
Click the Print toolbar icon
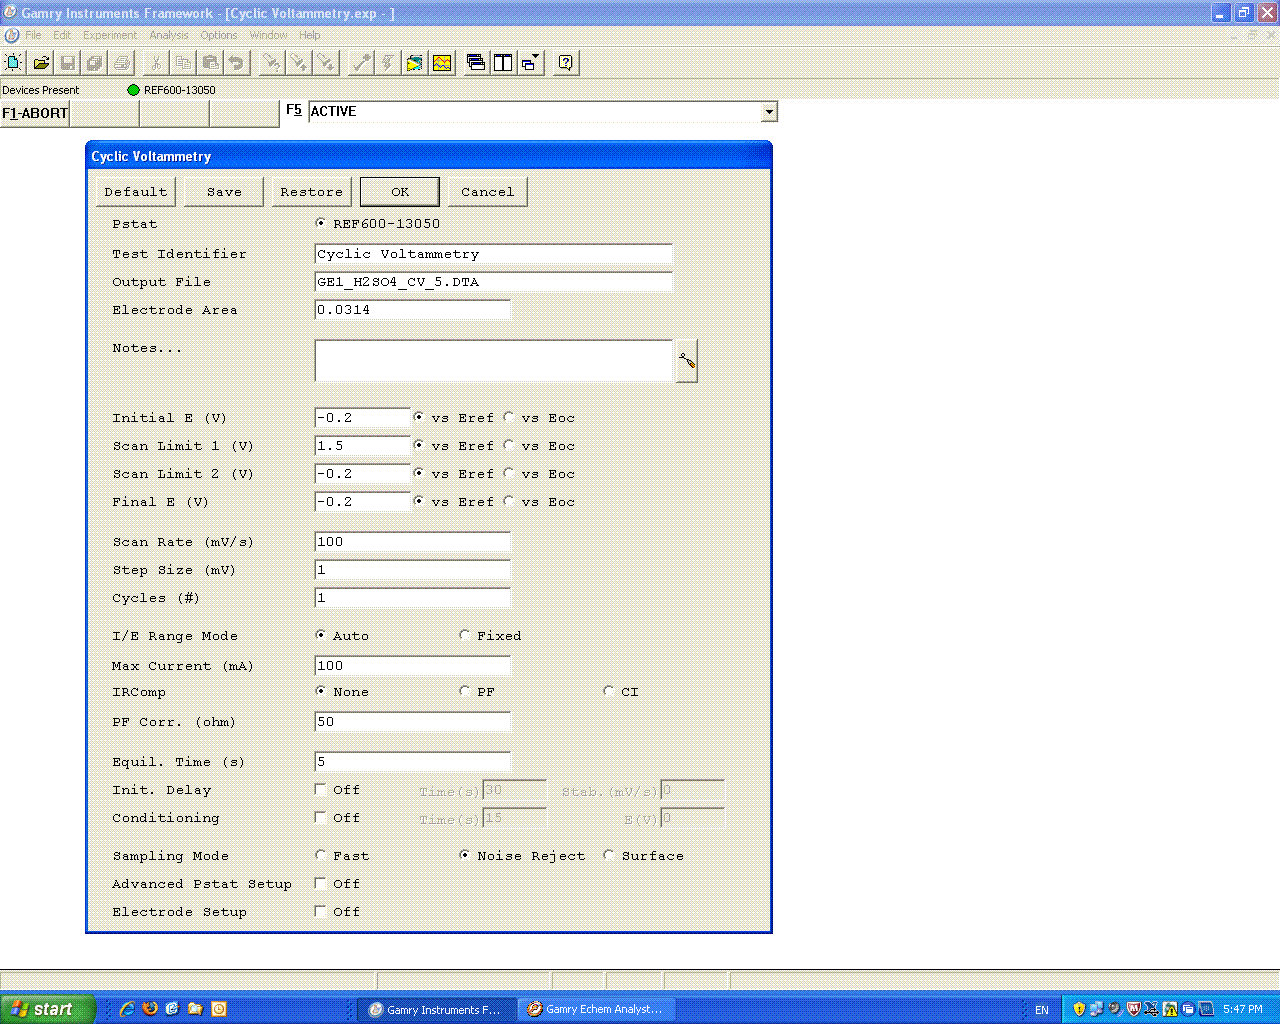click(x=122, y=63)
